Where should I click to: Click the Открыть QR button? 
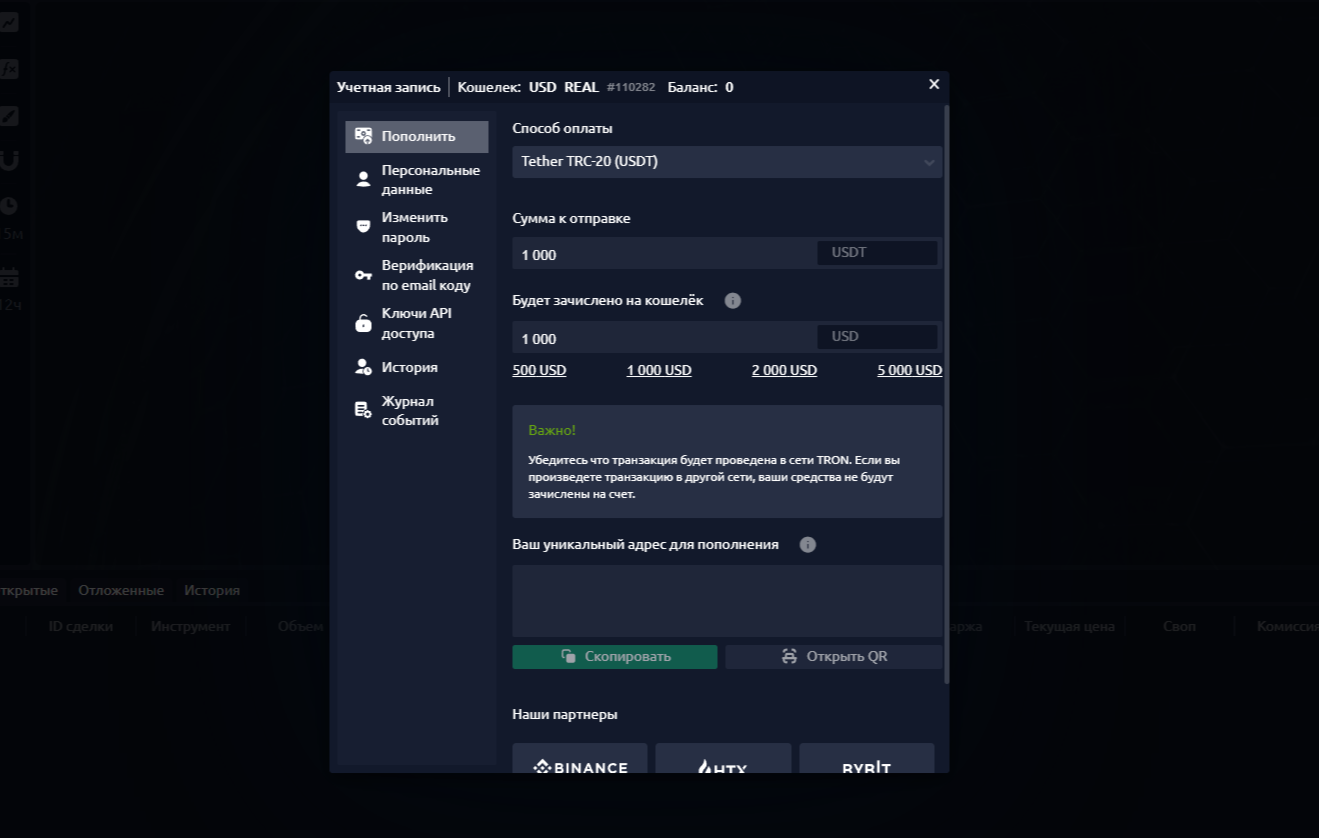834,657
